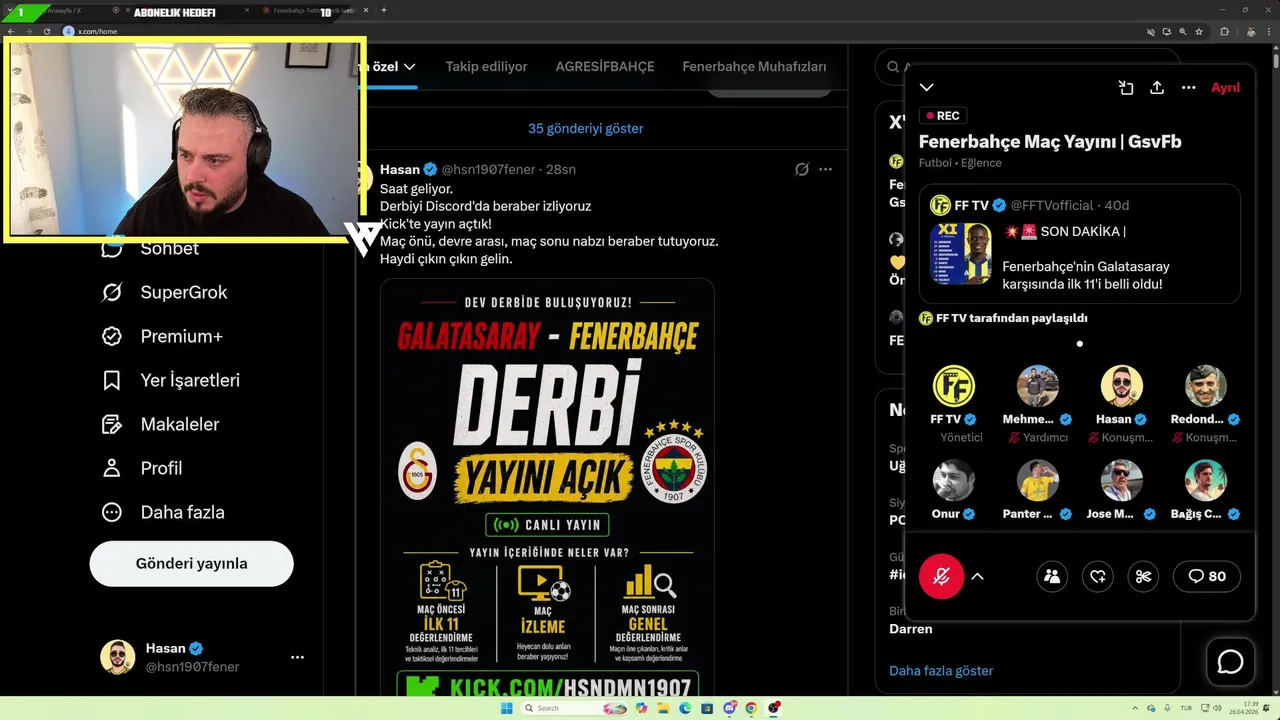
Task: Bookmark the page with the star icon
Action: tap(1199, 31)
